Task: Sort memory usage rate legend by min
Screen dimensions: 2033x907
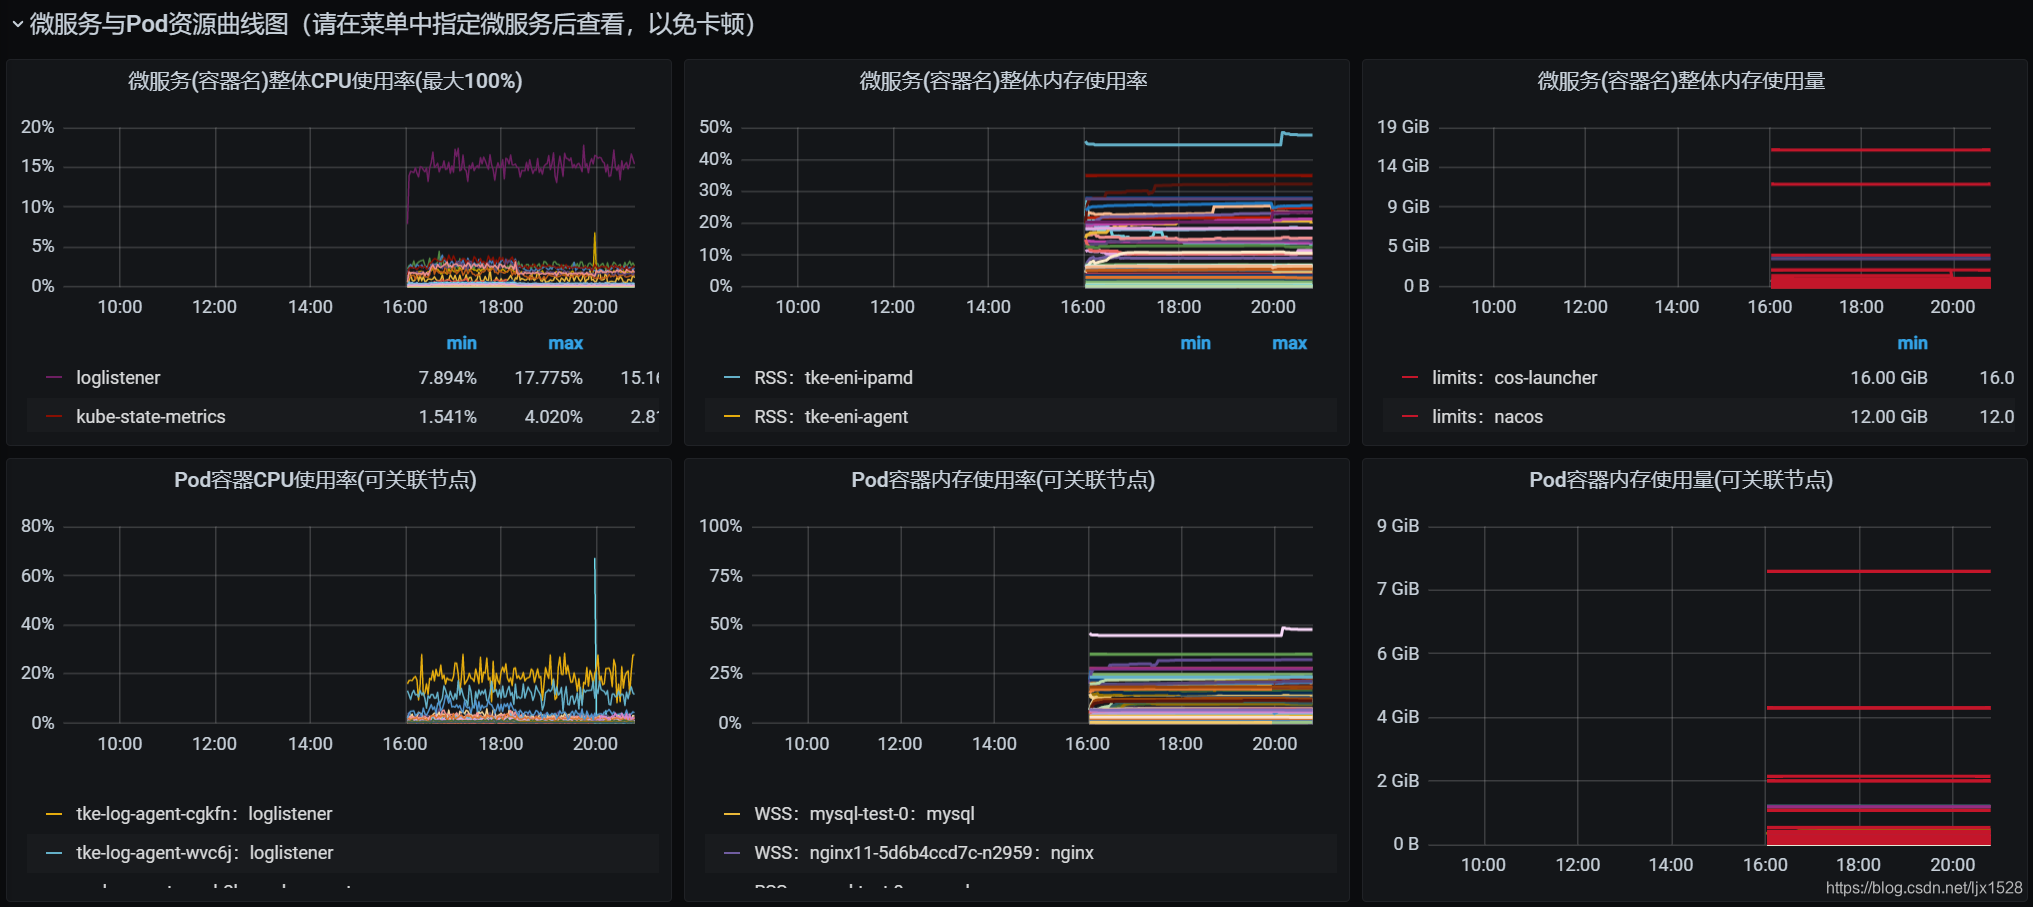Action: pyautogui.click(x=1195, y=343)
